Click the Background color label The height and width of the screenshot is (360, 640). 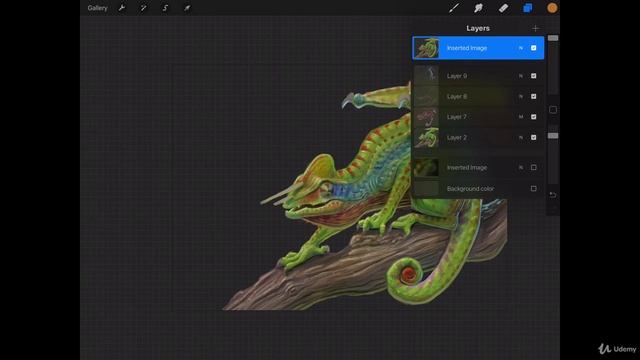point(470,189)
